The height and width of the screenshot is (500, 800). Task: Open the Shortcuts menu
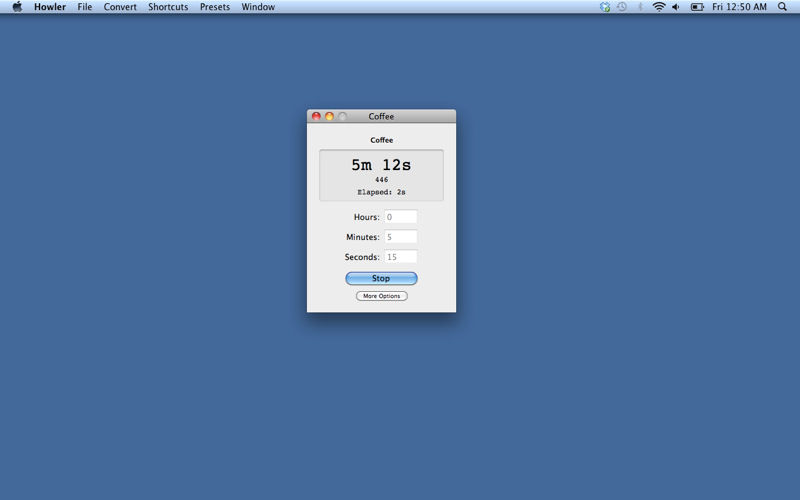click(168, 7)
